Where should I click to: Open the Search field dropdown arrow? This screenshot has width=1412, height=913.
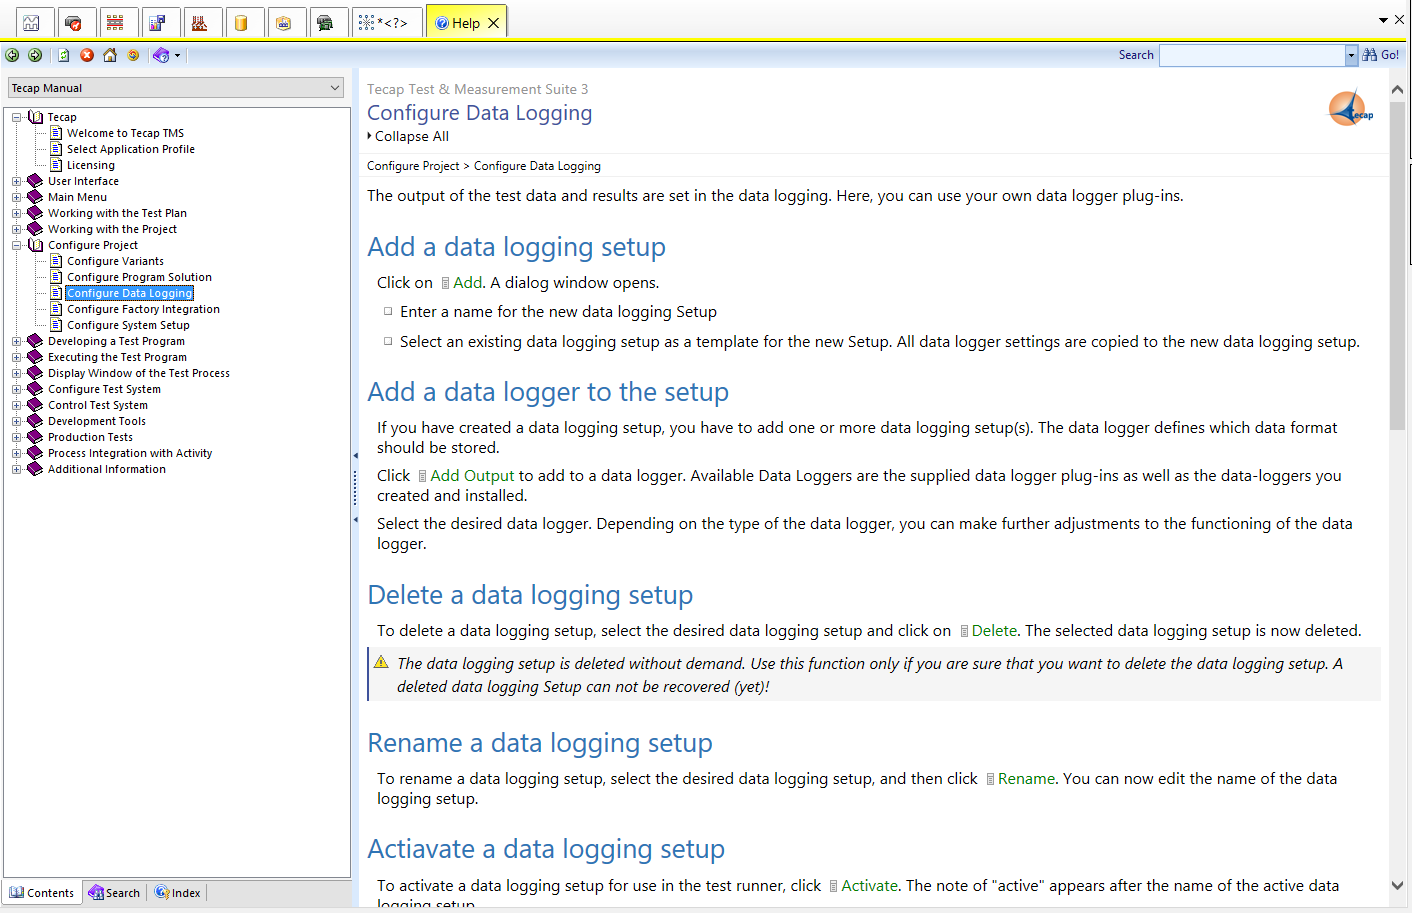pos(1351,55)
